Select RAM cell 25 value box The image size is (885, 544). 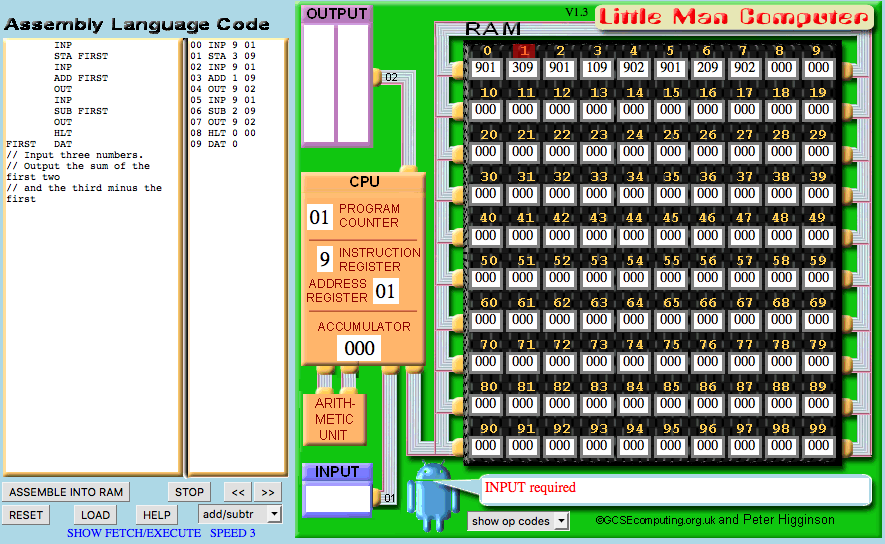click(x=671, y=151)
